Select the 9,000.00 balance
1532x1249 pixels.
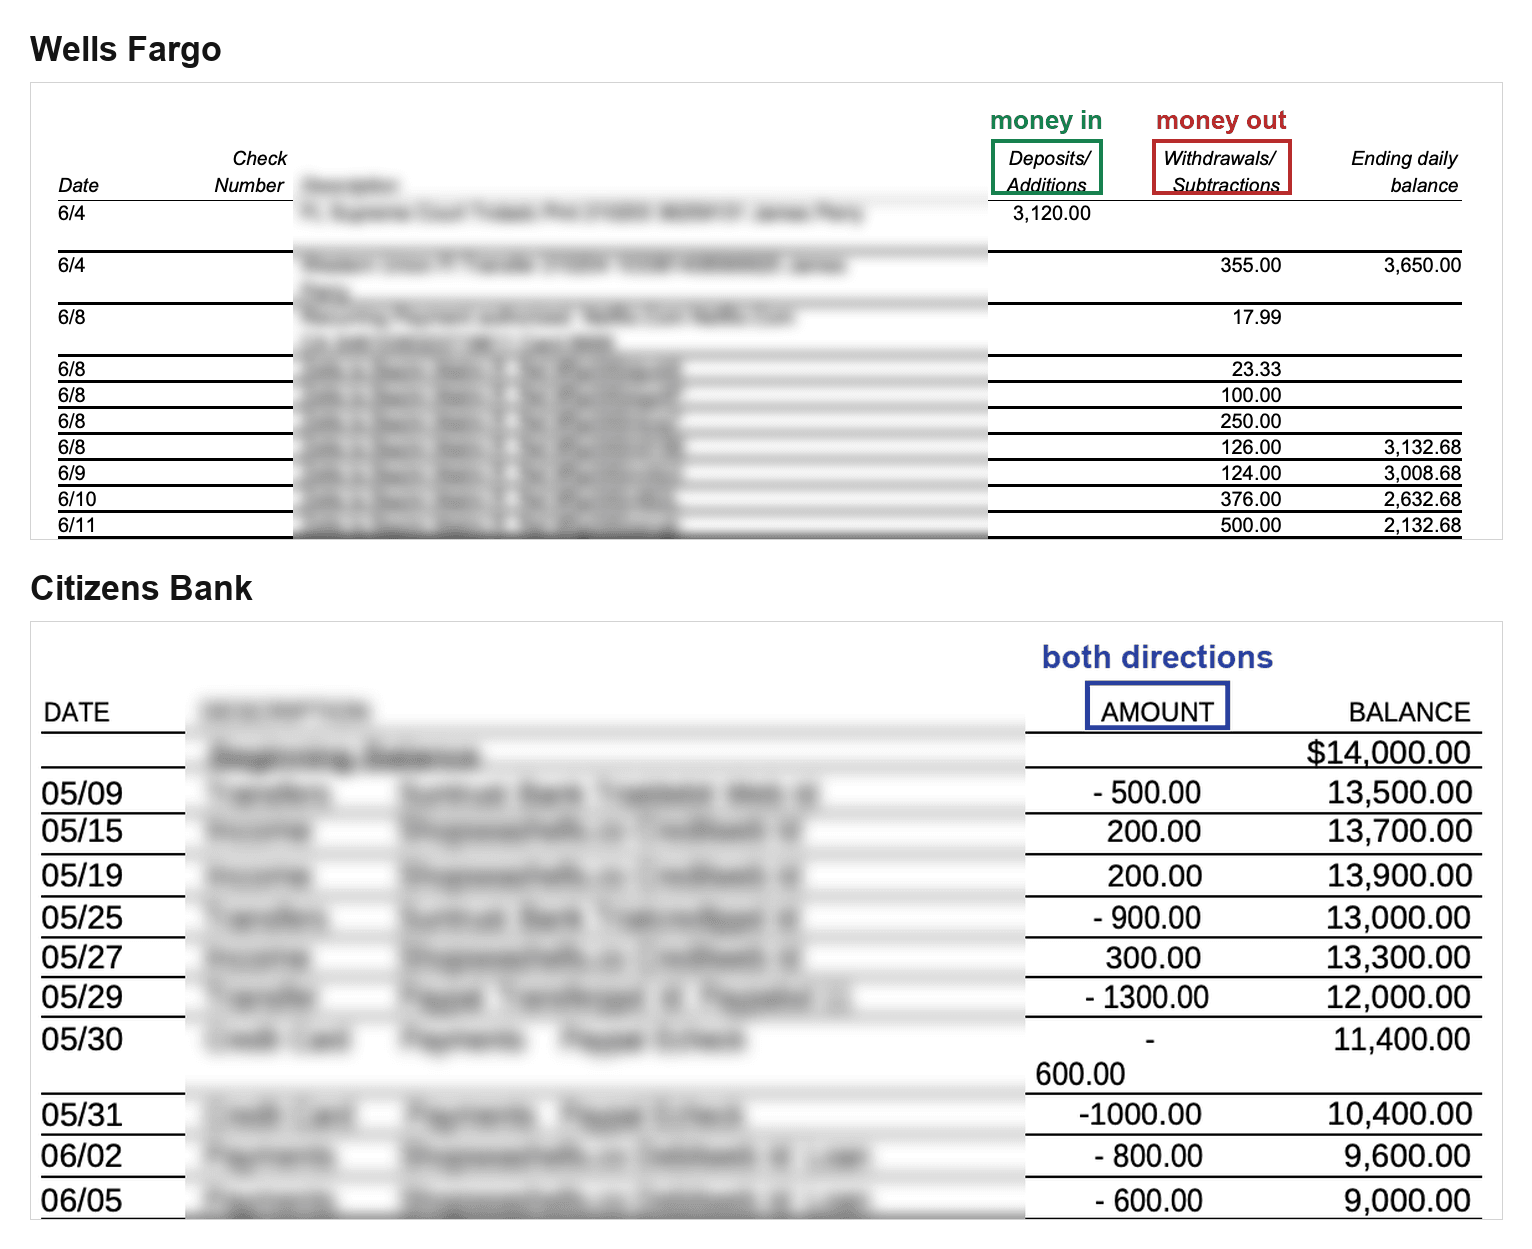coord(1407,1200)
